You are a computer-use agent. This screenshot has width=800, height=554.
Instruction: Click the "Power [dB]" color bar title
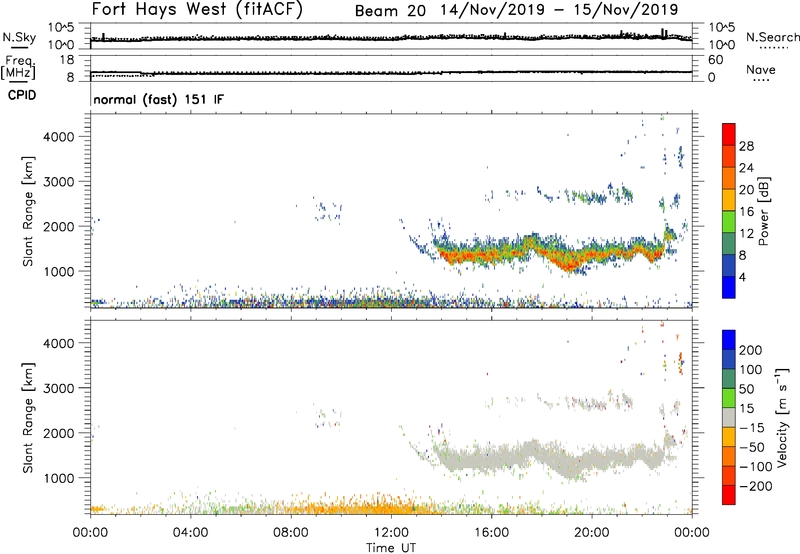click(x=764, y=211)
